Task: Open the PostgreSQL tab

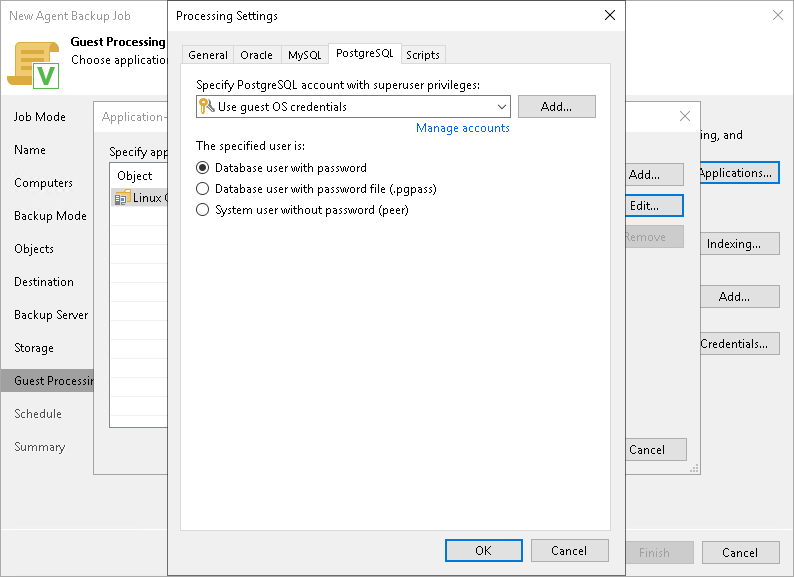Action: [x=365, y=53]
